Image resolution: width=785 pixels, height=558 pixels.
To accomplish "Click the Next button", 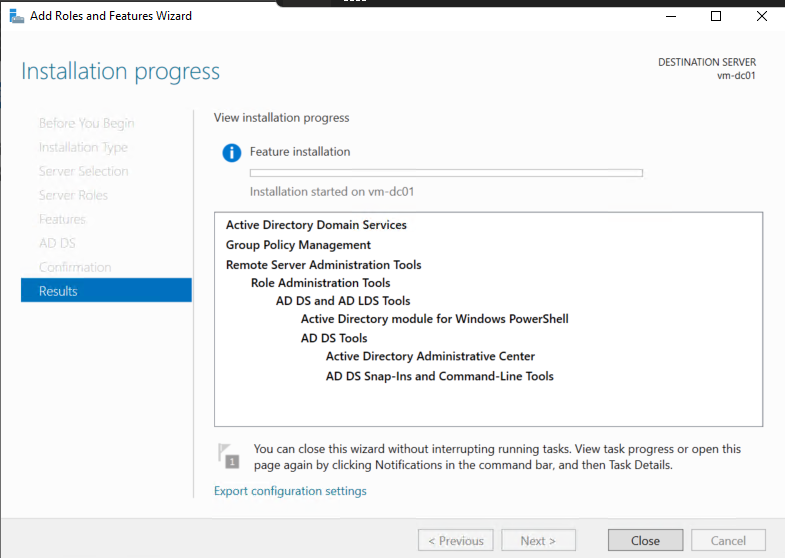I will tap(538, 541).
